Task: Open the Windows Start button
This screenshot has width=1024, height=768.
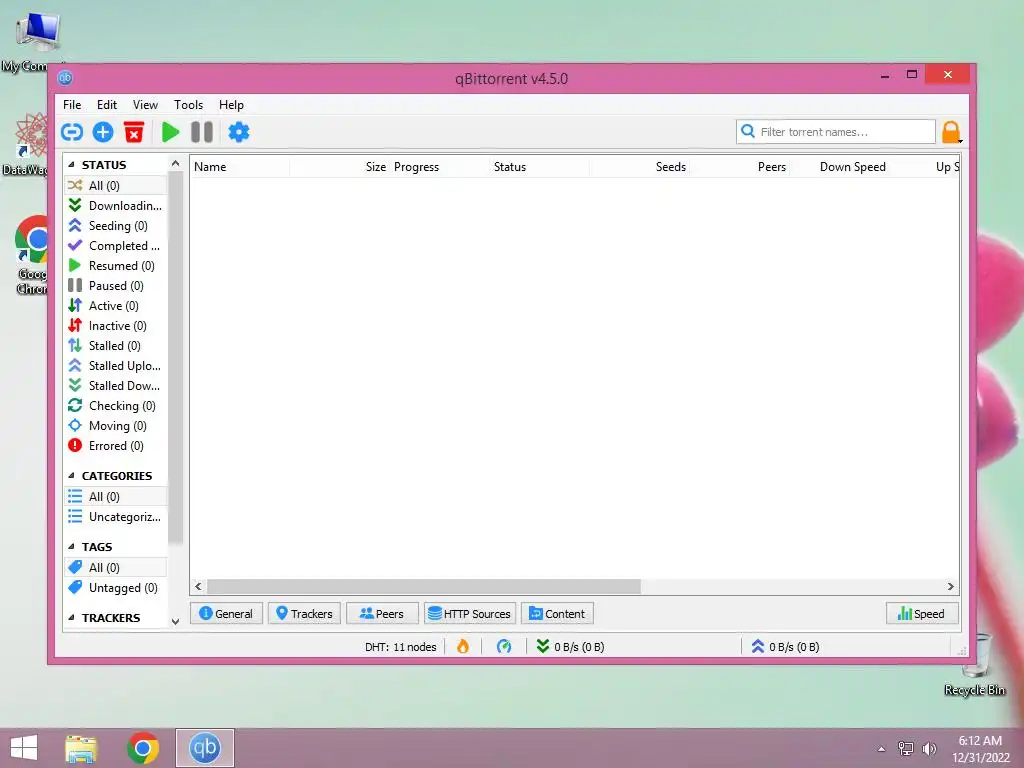Action: click(24, 748)
